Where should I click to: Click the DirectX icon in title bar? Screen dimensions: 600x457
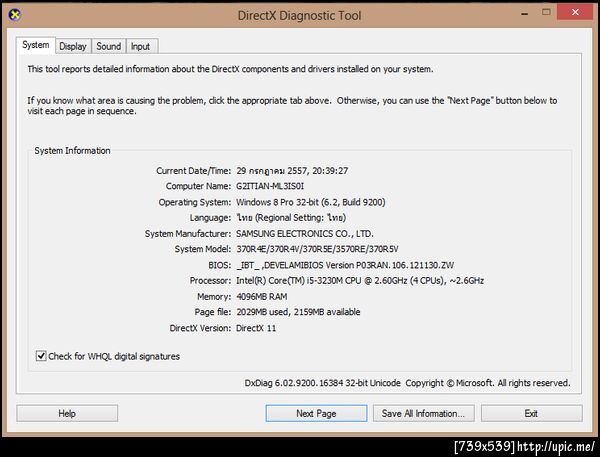(15, 15)
